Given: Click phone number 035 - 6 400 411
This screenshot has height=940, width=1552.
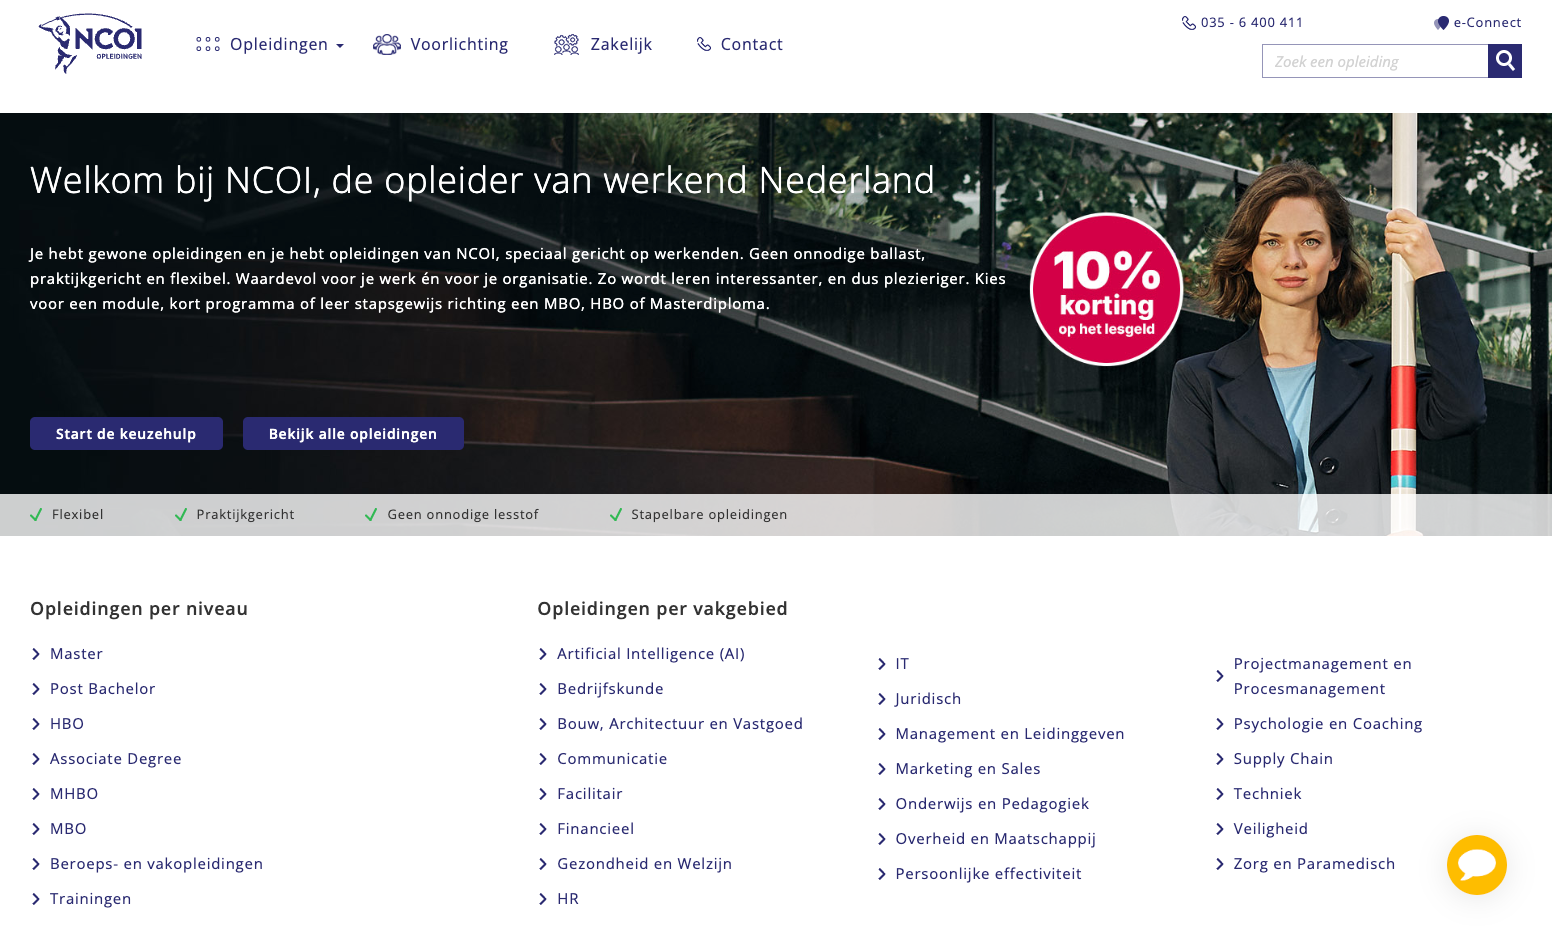Looking at the screenshot, I should (1252, 23).
